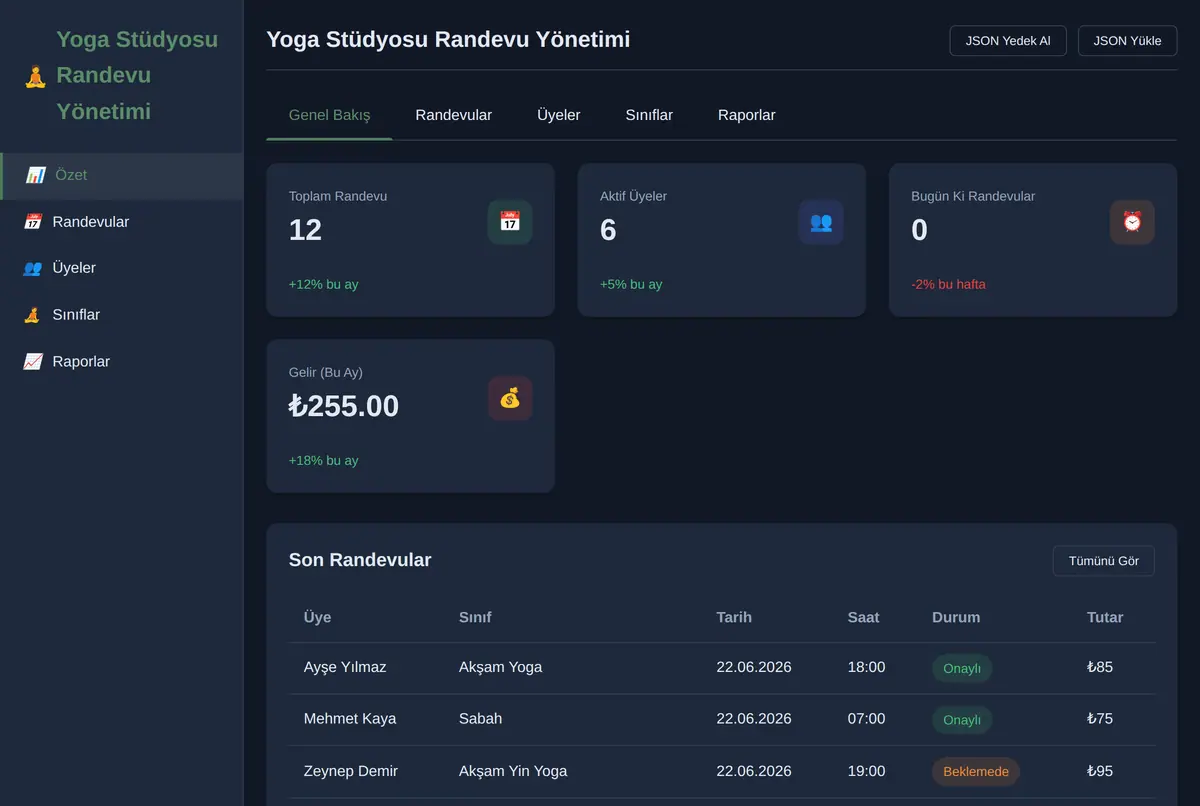Click the Akşam Yin Yoga class cell
The width and height of the screenshot is (1200, 806).
coord(513,771)
